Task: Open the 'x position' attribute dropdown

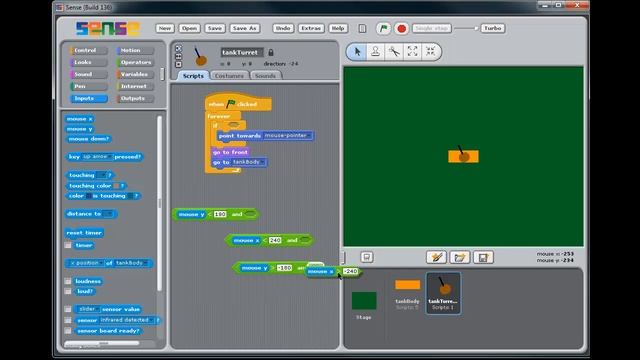Action: [x=87, y=263]
